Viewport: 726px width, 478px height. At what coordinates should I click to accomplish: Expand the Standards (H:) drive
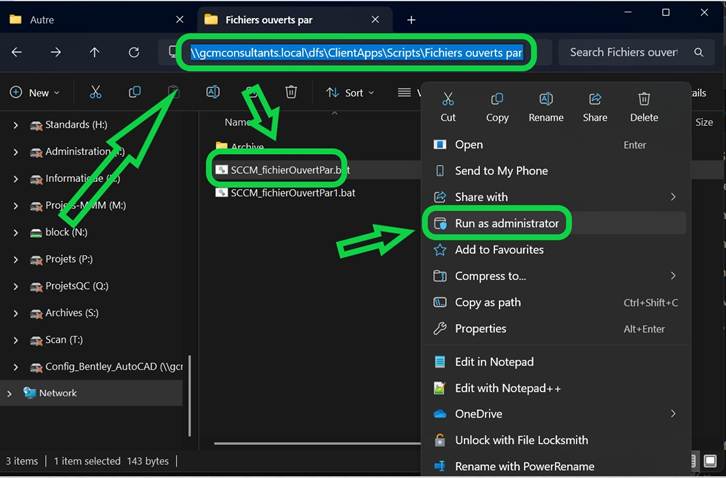tap(16, 125)
